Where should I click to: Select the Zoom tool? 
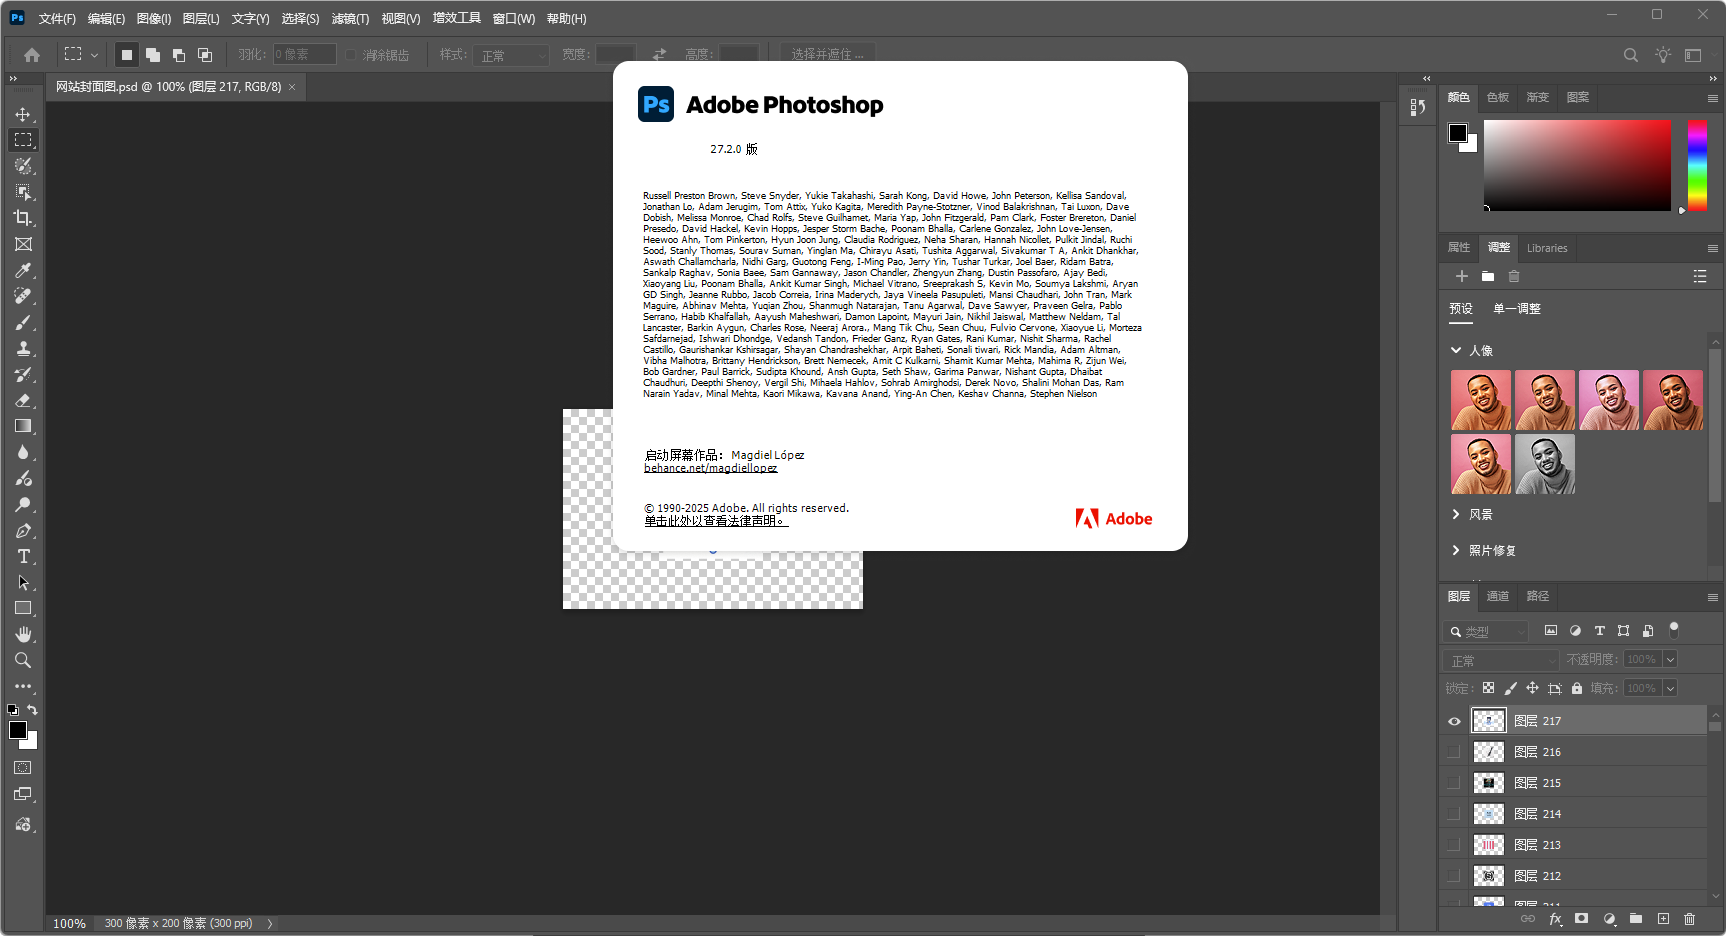(x=22, y=660)
